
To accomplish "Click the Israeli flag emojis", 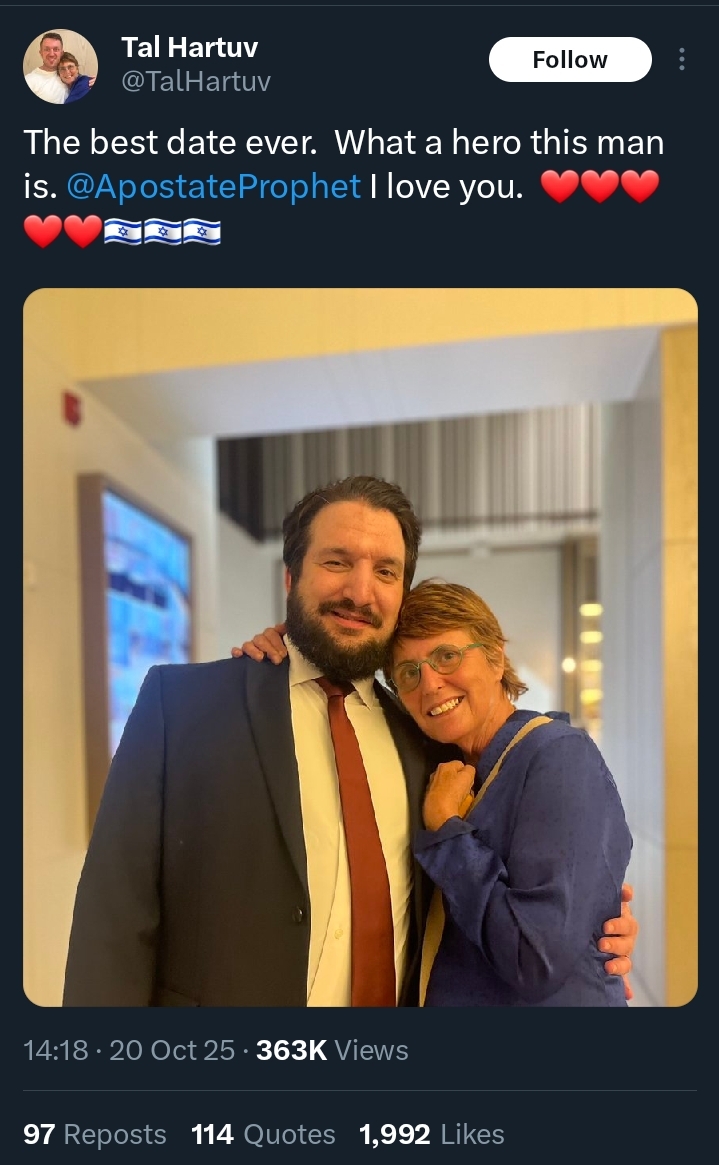I will pyautogui.click(x=162, y=231).
